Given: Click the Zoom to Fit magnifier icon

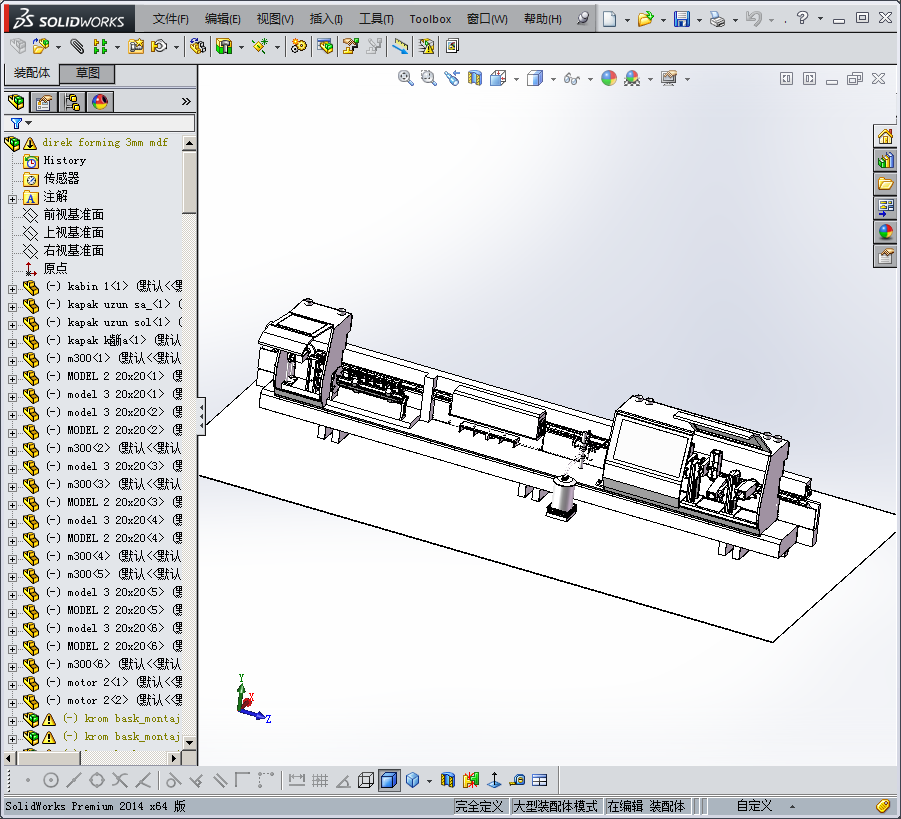Looking at the screenshot, I should (406, 78).
